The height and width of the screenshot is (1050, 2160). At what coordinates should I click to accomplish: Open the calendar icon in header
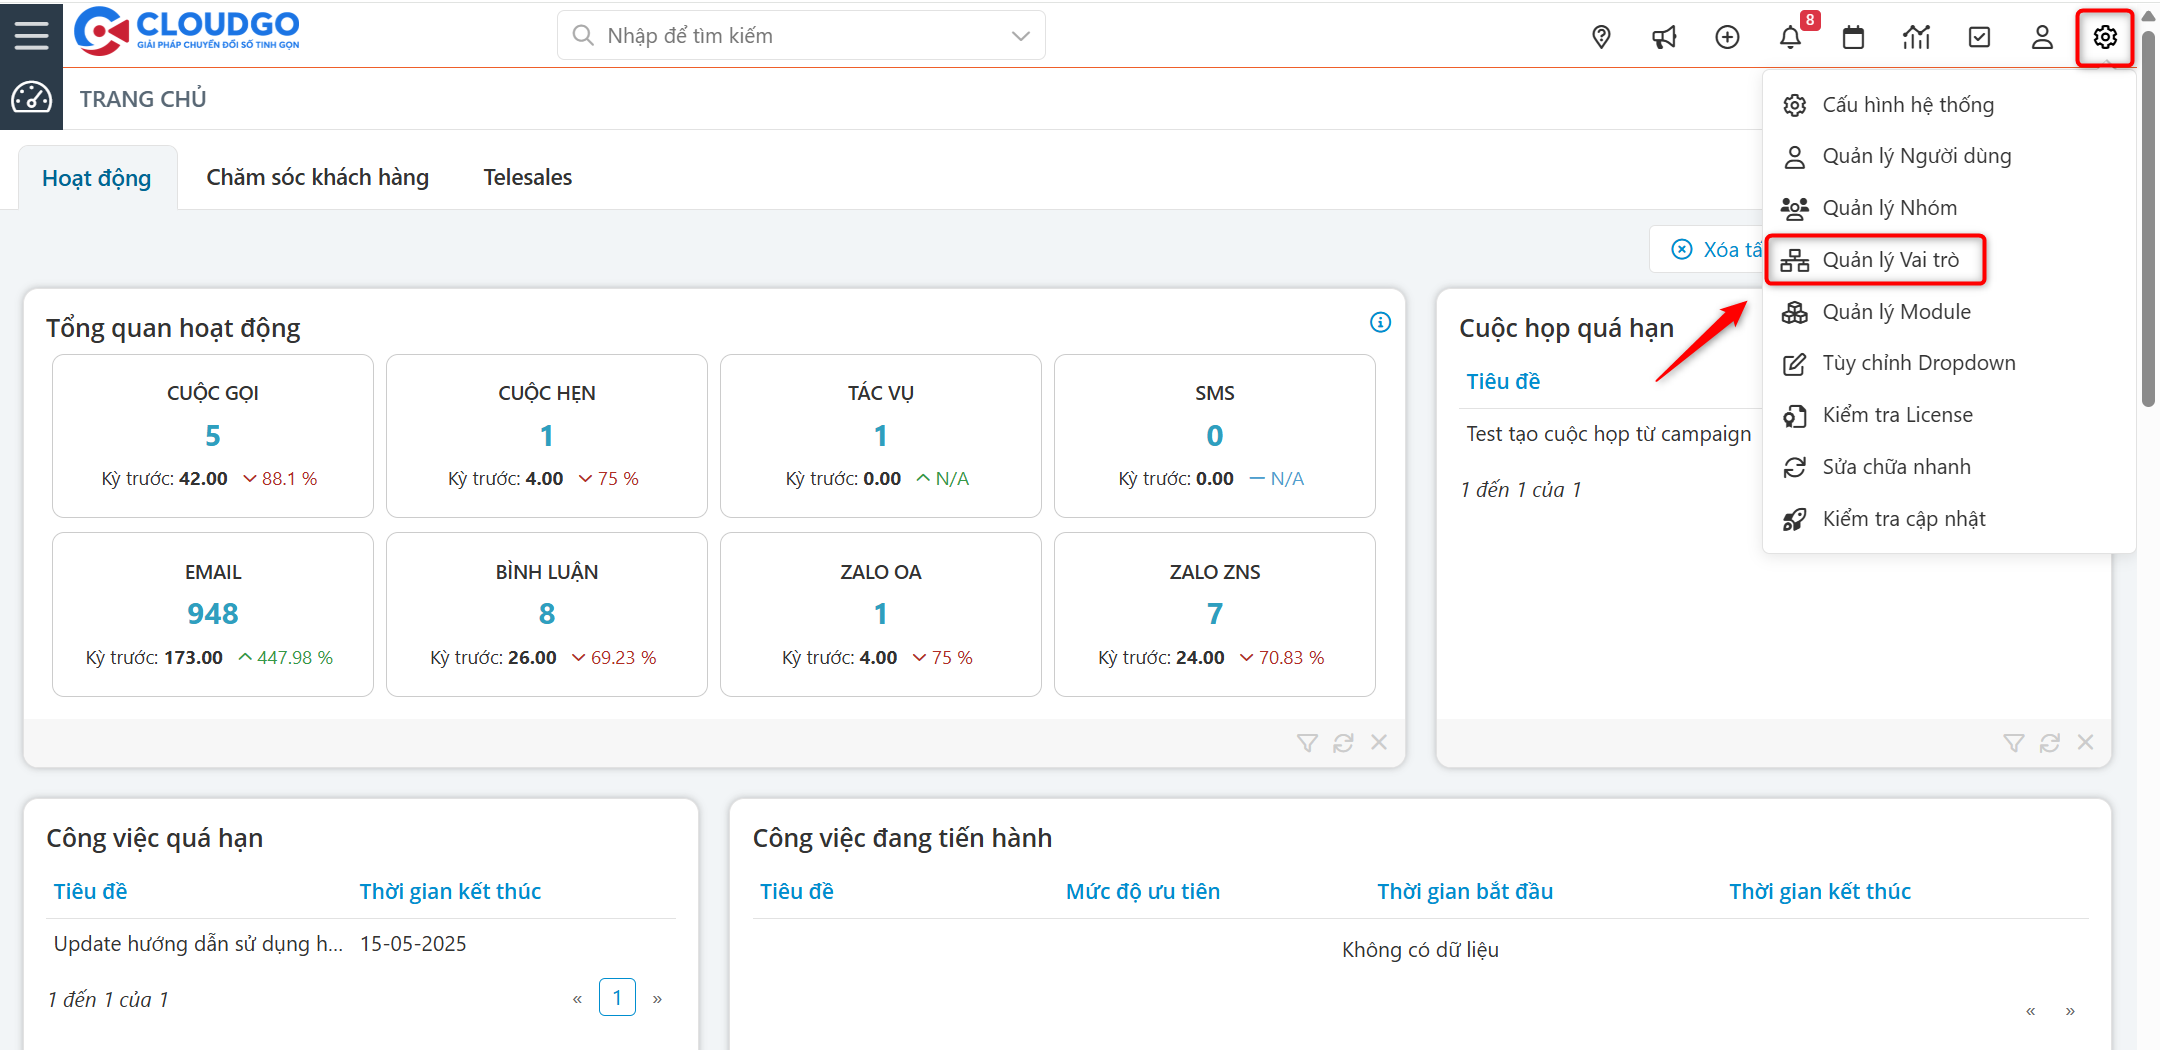[1853, 37]
